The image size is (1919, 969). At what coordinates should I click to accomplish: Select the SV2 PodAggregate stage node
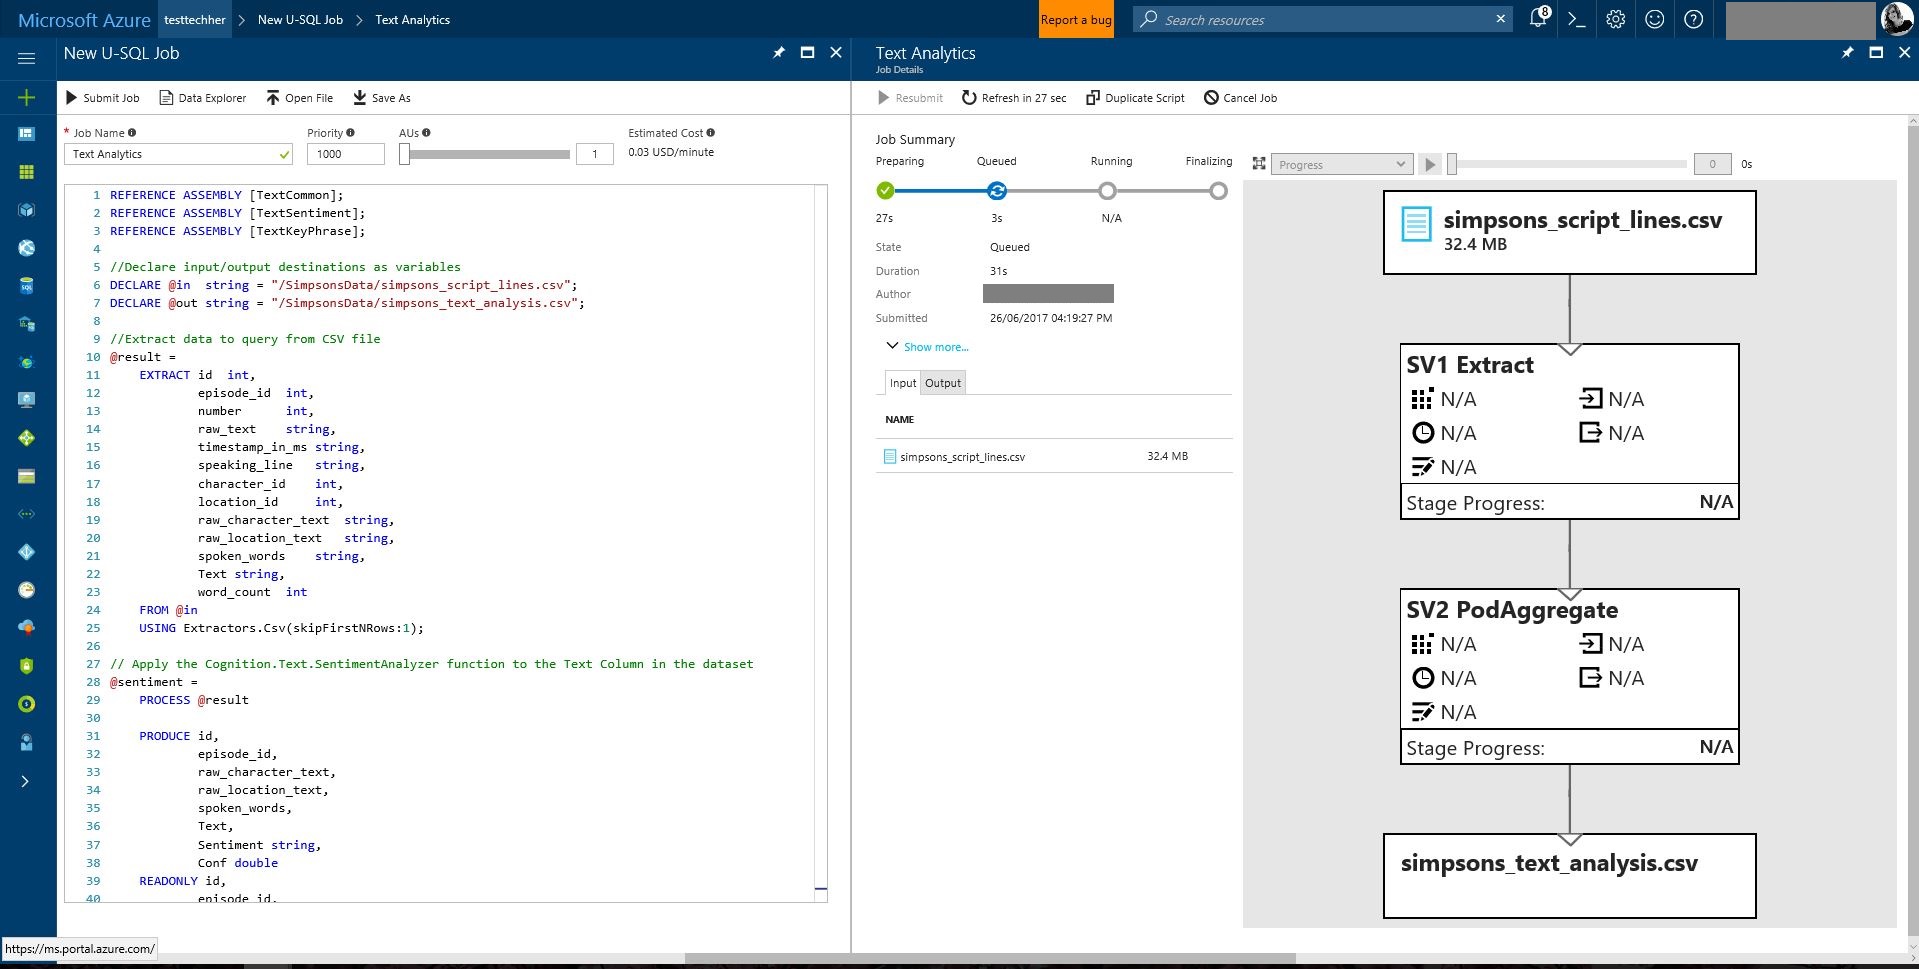tap(1569, 677)
